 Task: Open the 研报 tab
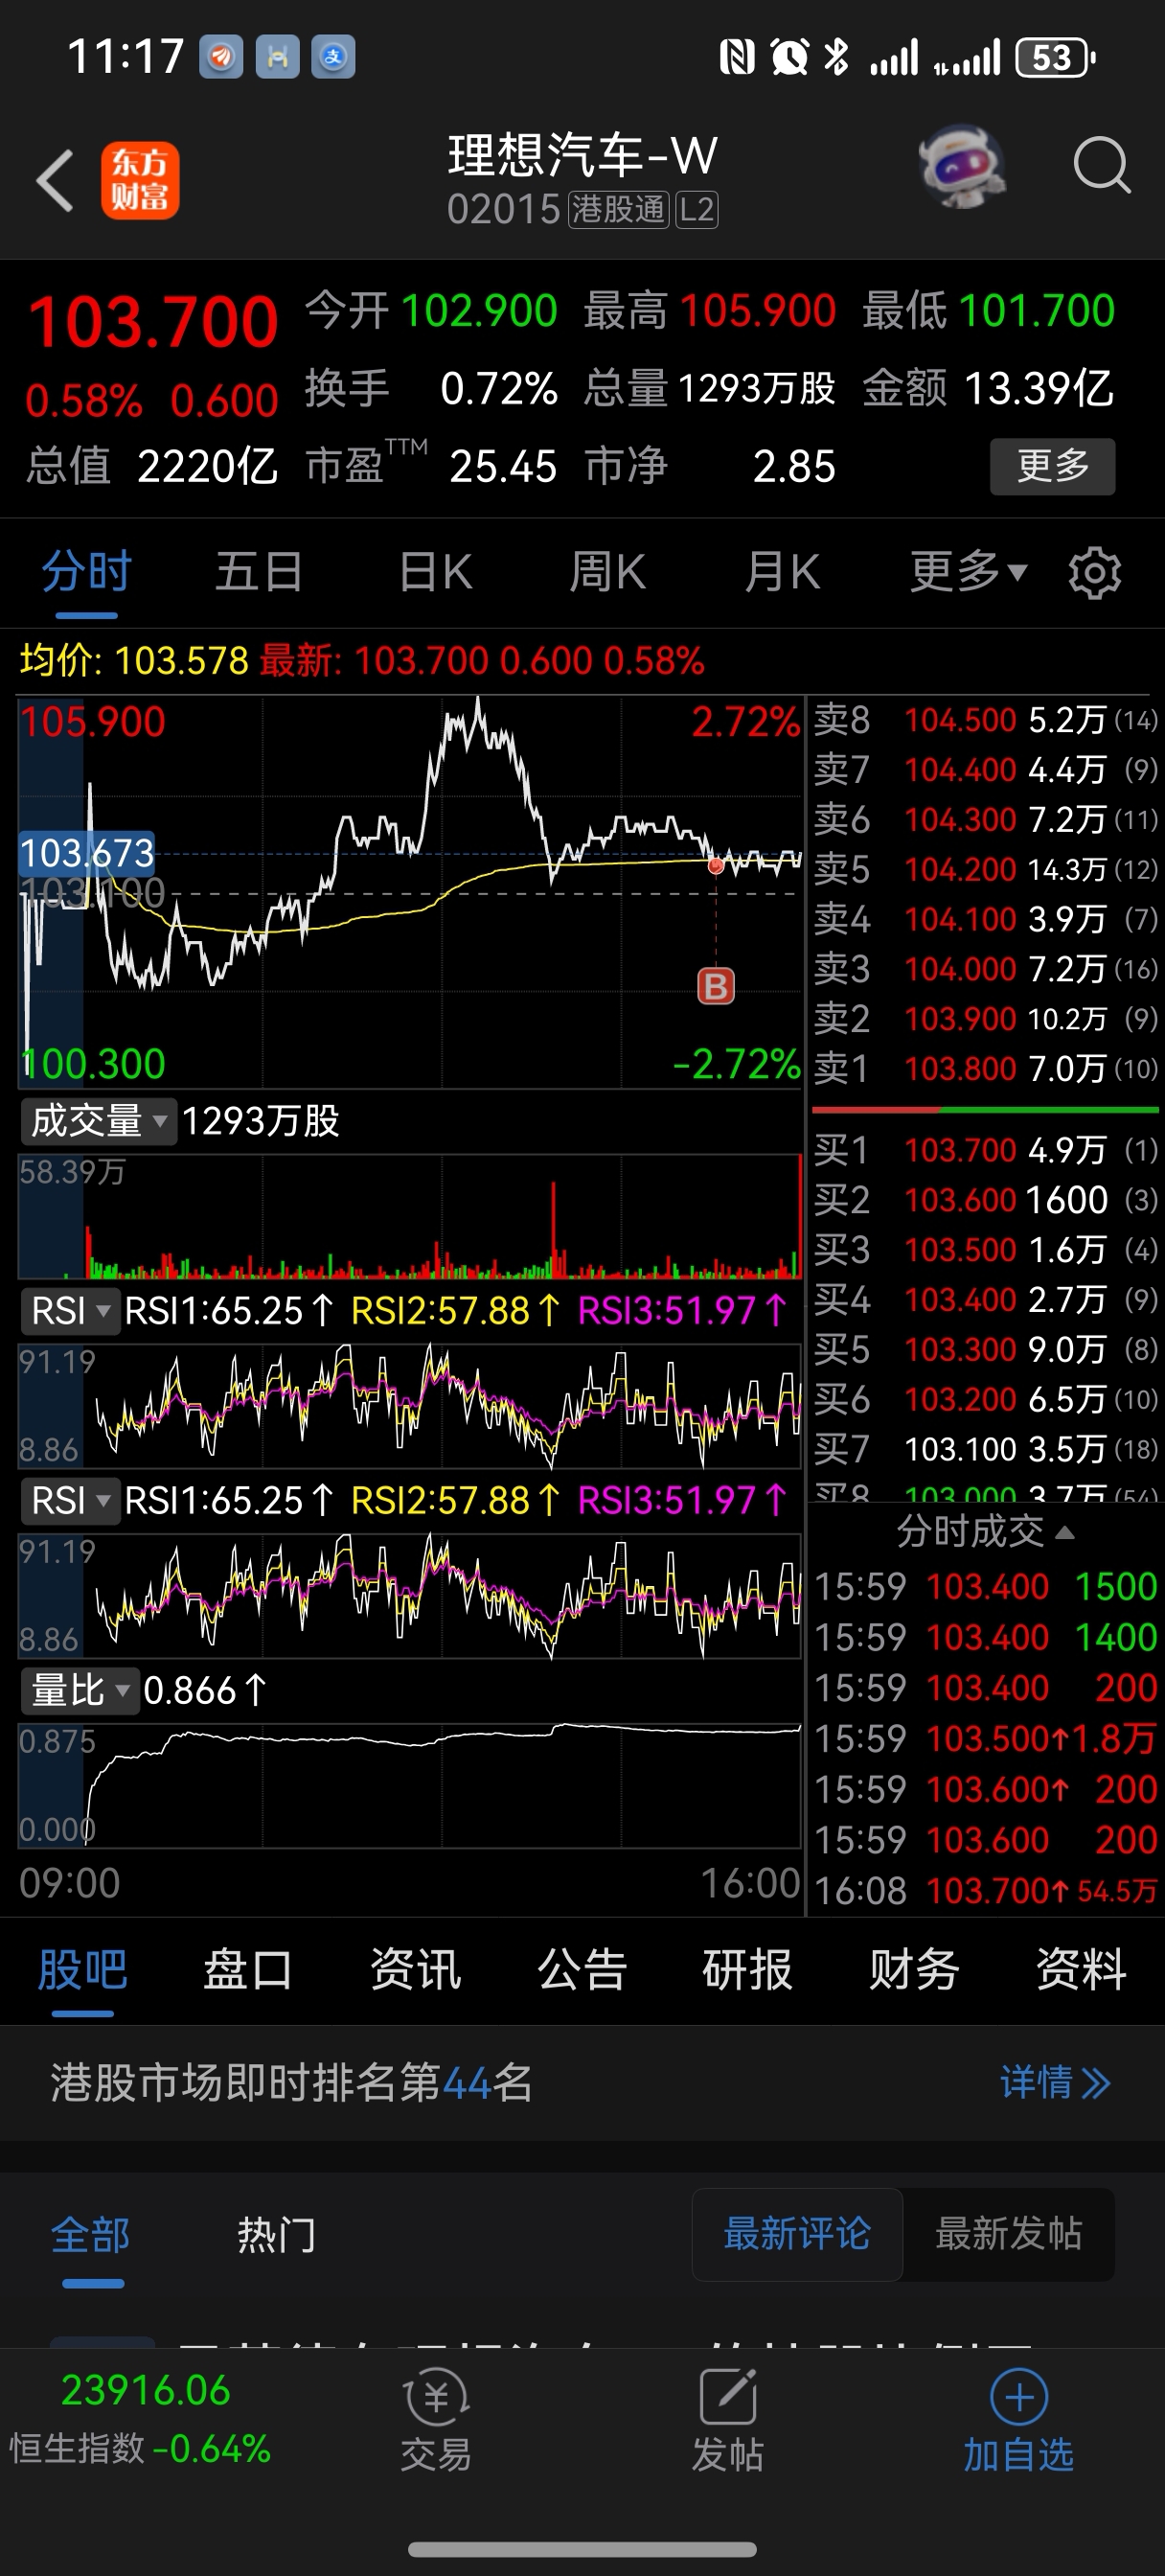pyautogui.click(x=747, y=1969)
